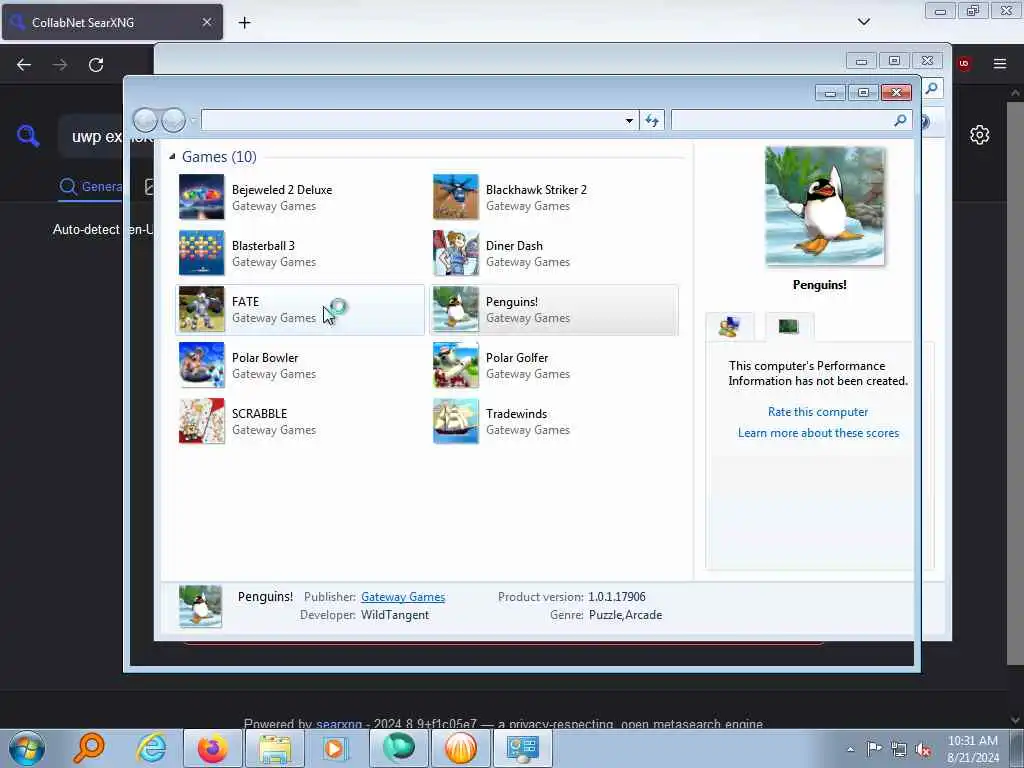Click the uBlock Origin extension icon

(964, 63)
